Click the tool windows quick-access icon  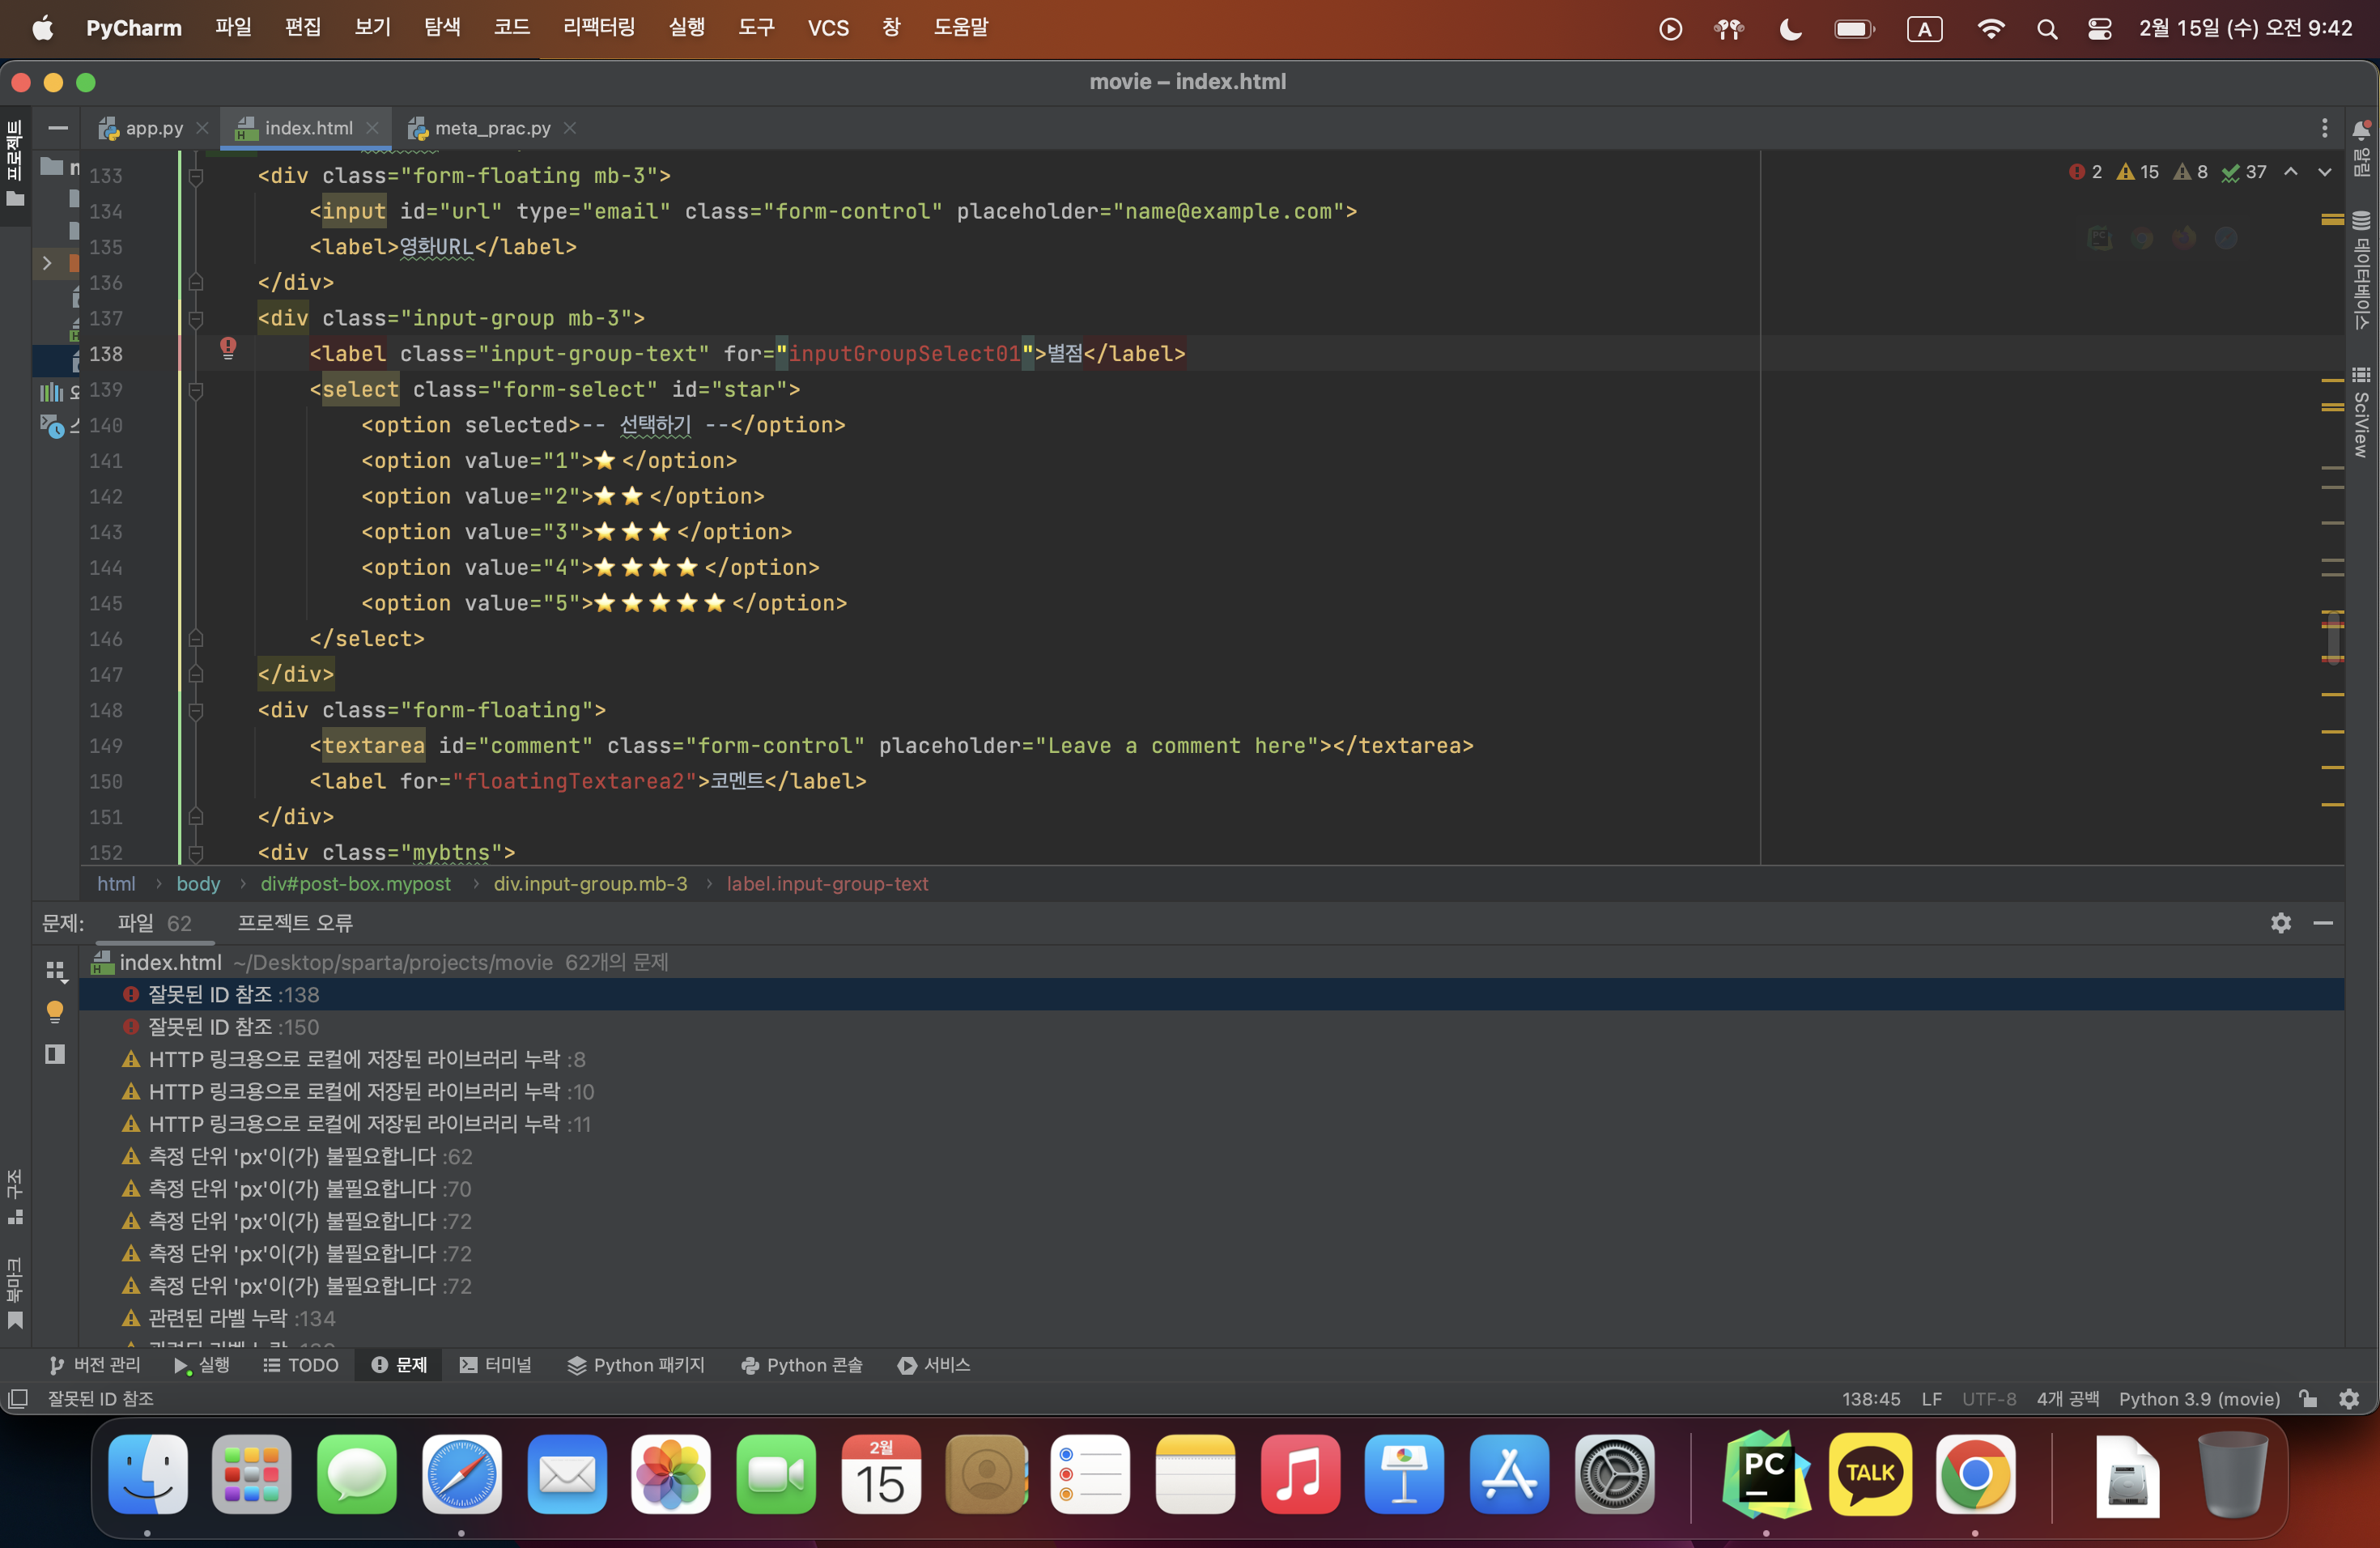[x=17, y=1399]
